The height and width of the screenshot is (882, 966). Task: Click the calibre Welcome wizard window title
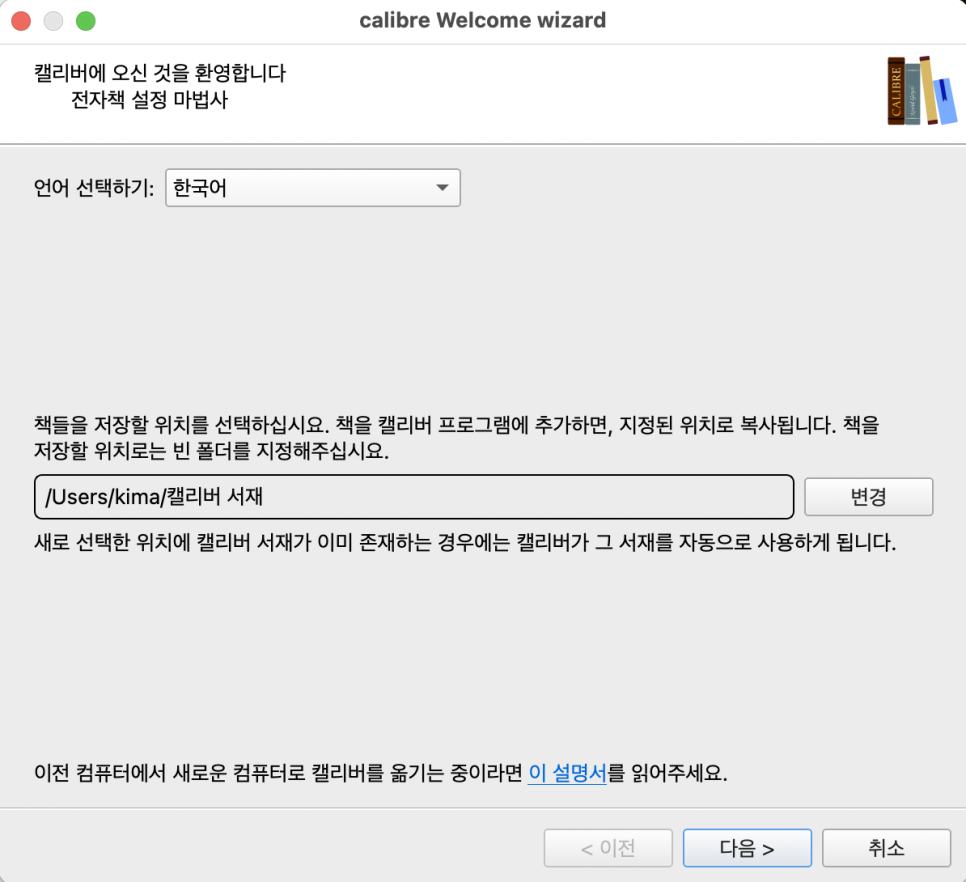(x=482, y=20)
